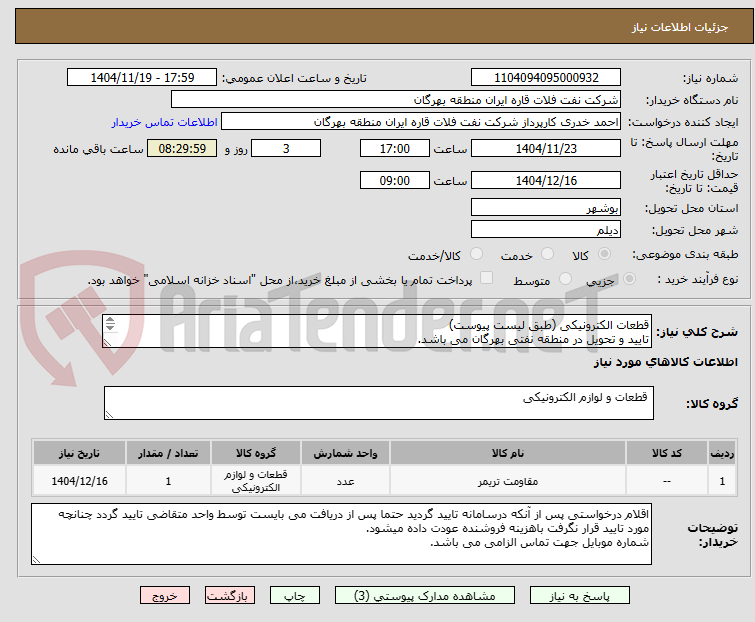Select the خدمت radio button
755x622 pixels.
(x=547, y=254)
